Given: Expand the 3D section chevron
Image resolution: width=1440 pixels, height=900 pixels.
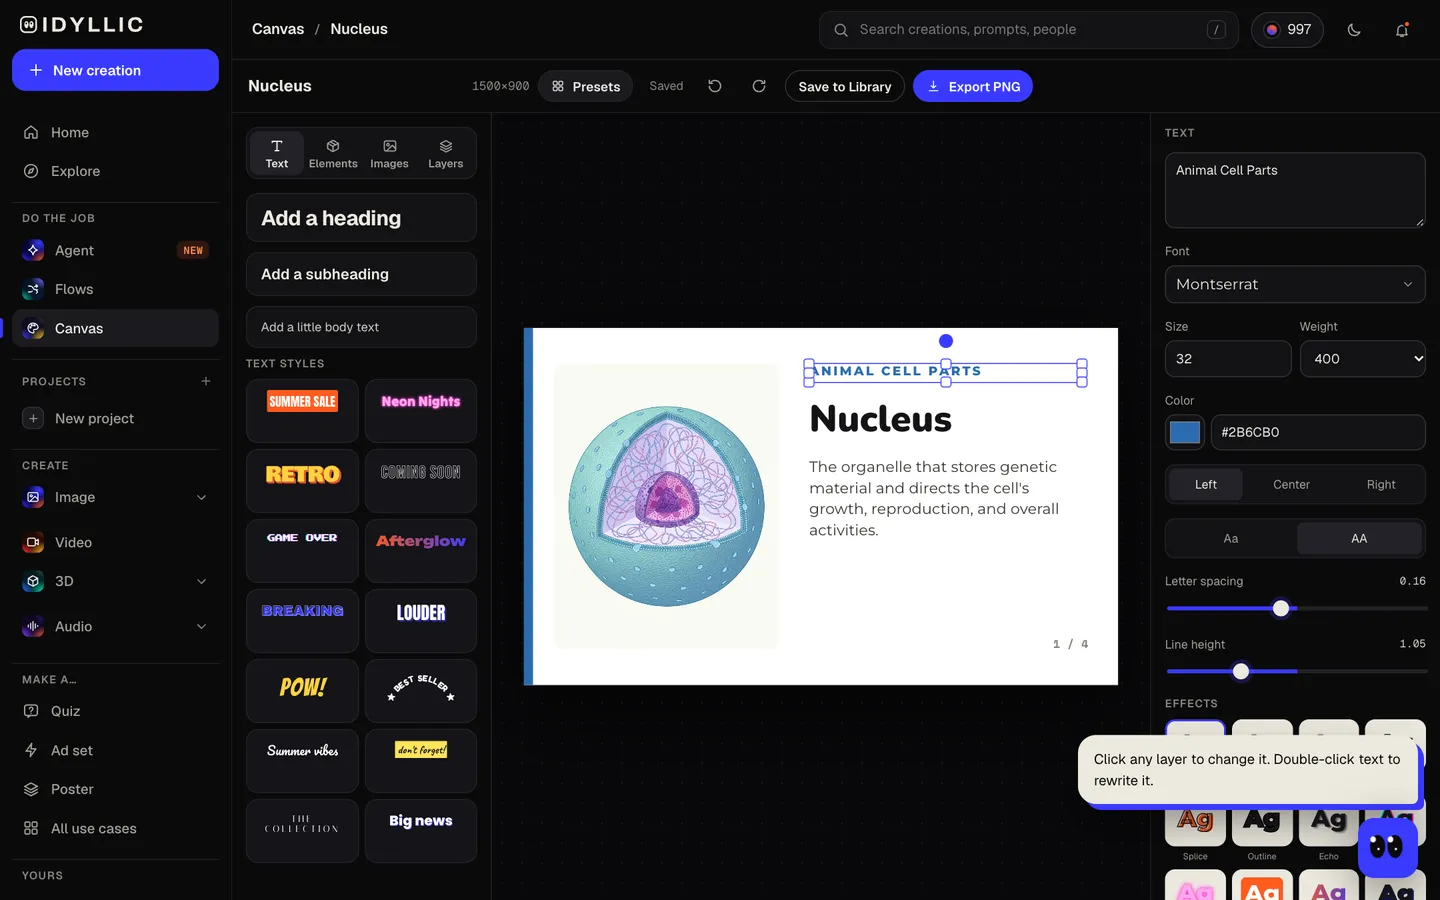Looking at the screenshot, I should coord(201,581).
